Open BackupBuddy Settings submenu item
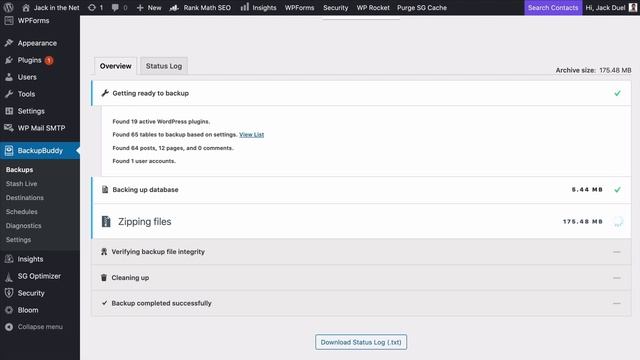This screenshot has width=640, height=360. point(18,240)
